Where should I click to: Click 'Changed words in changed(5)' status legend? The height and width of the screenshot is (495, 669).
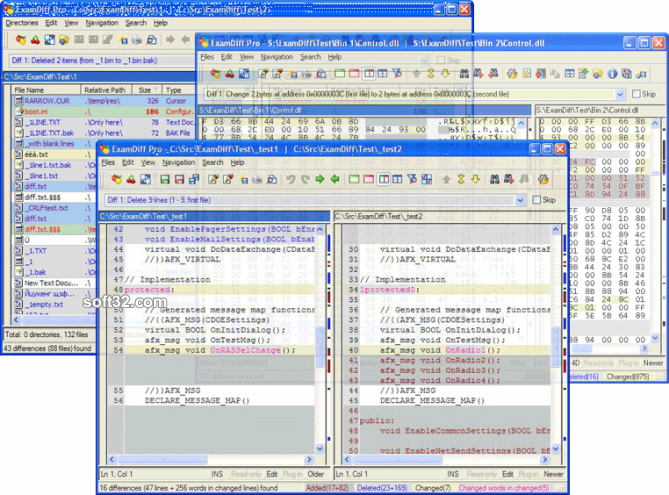pyautogui.click(x=504, y=488)
